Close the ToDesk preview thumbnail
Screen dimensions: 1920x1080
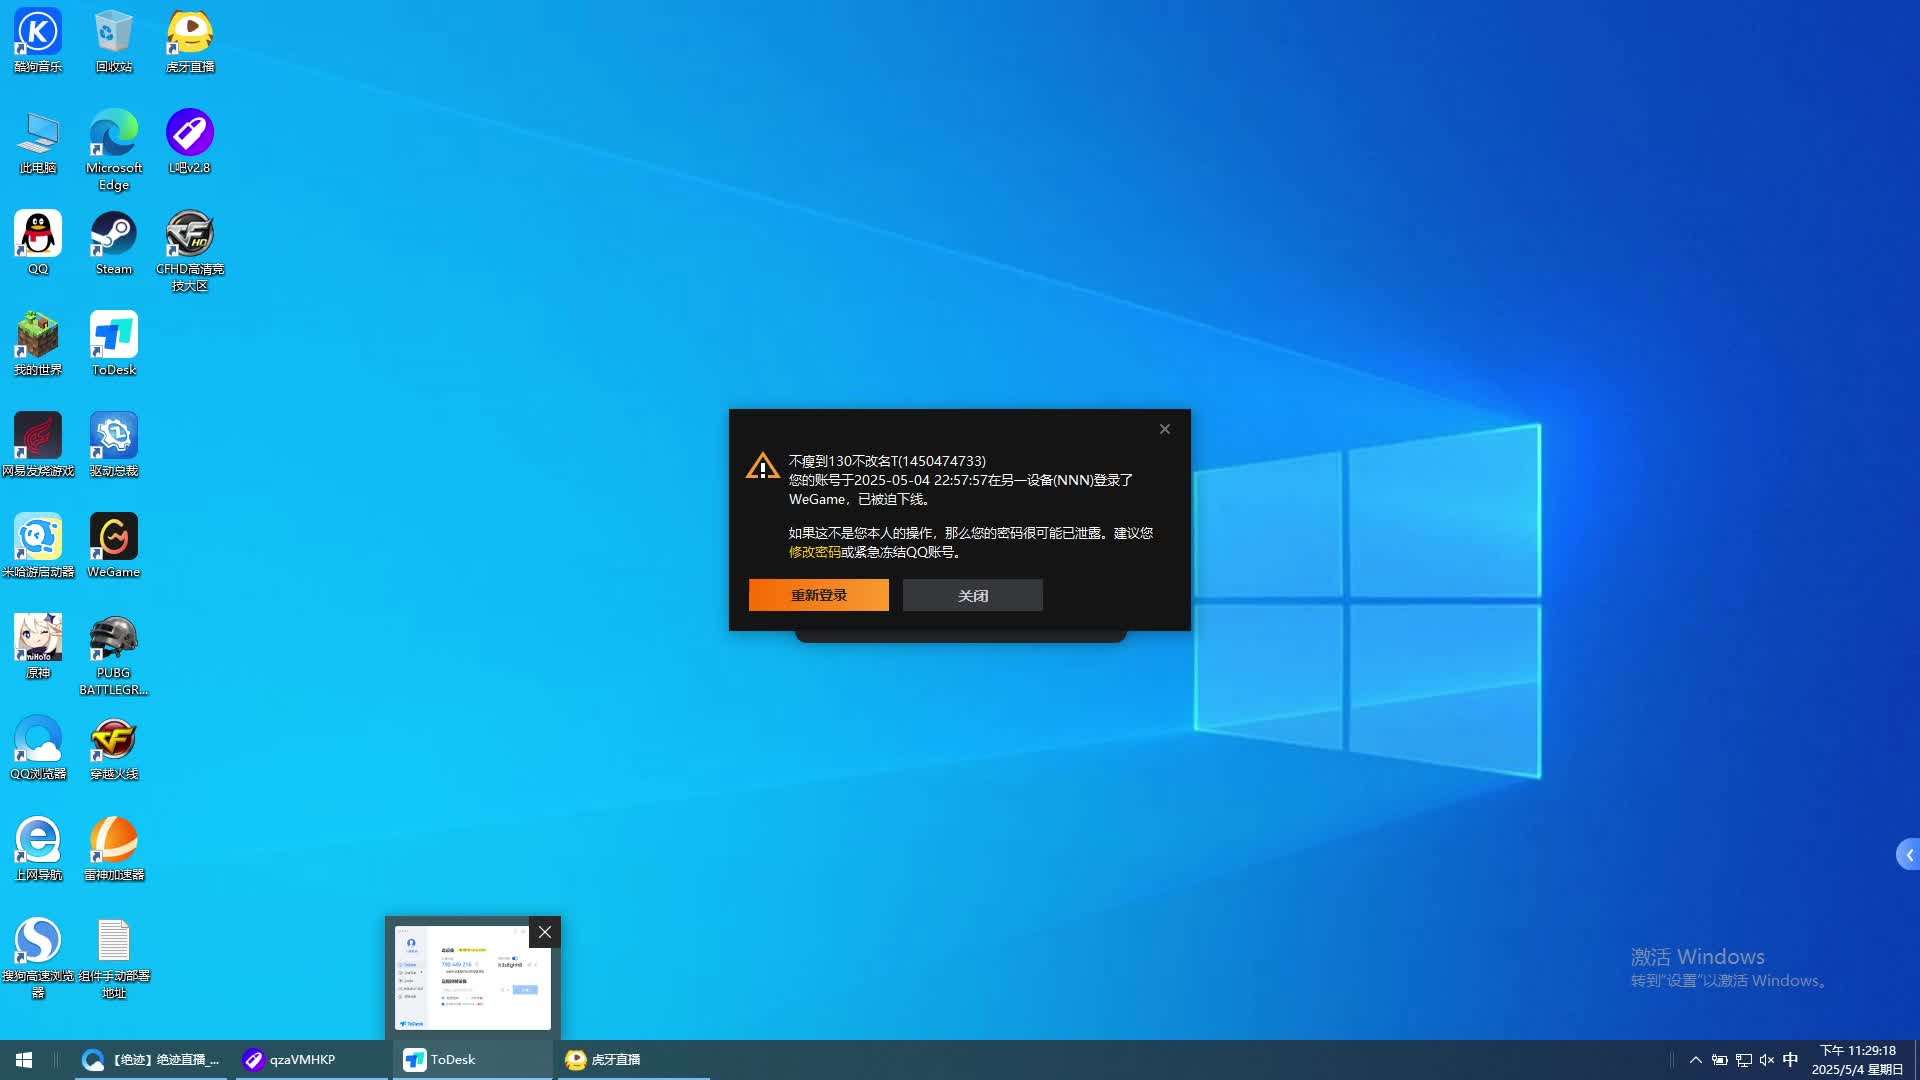tap(544, 932)
